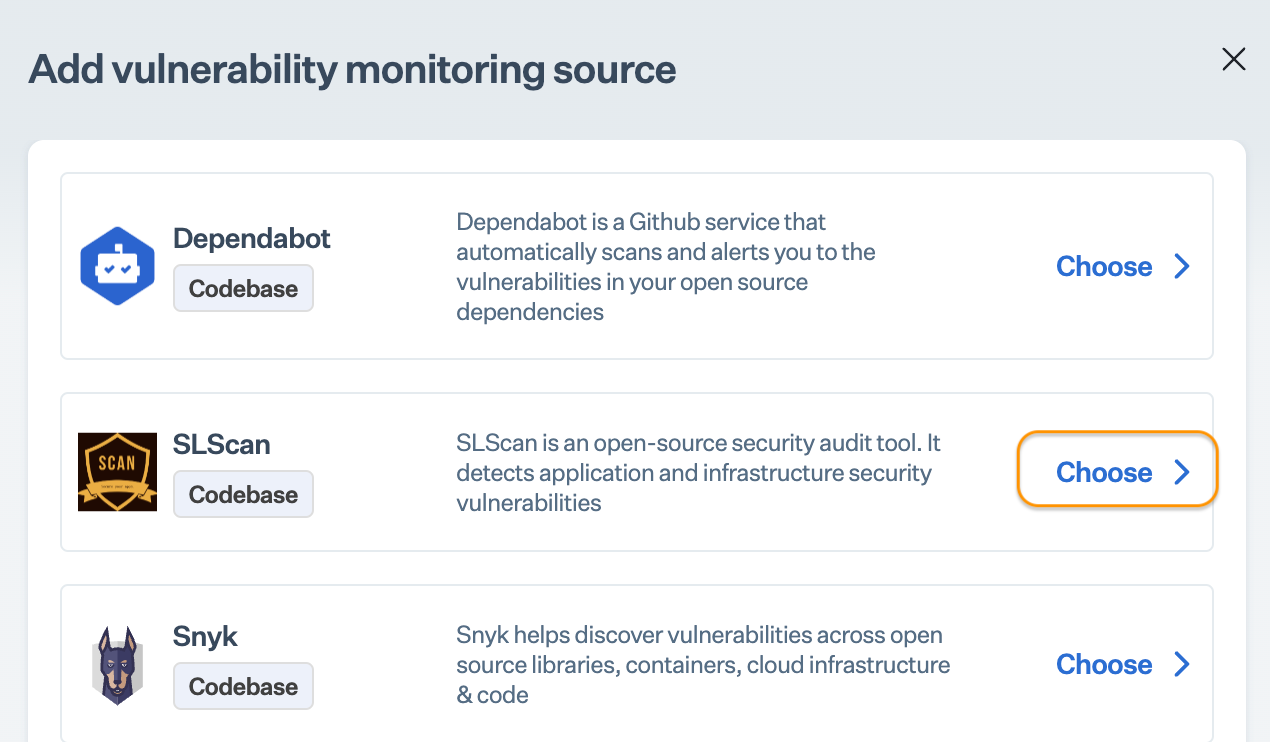Click the SLScan description paragraph

(698, 472)
